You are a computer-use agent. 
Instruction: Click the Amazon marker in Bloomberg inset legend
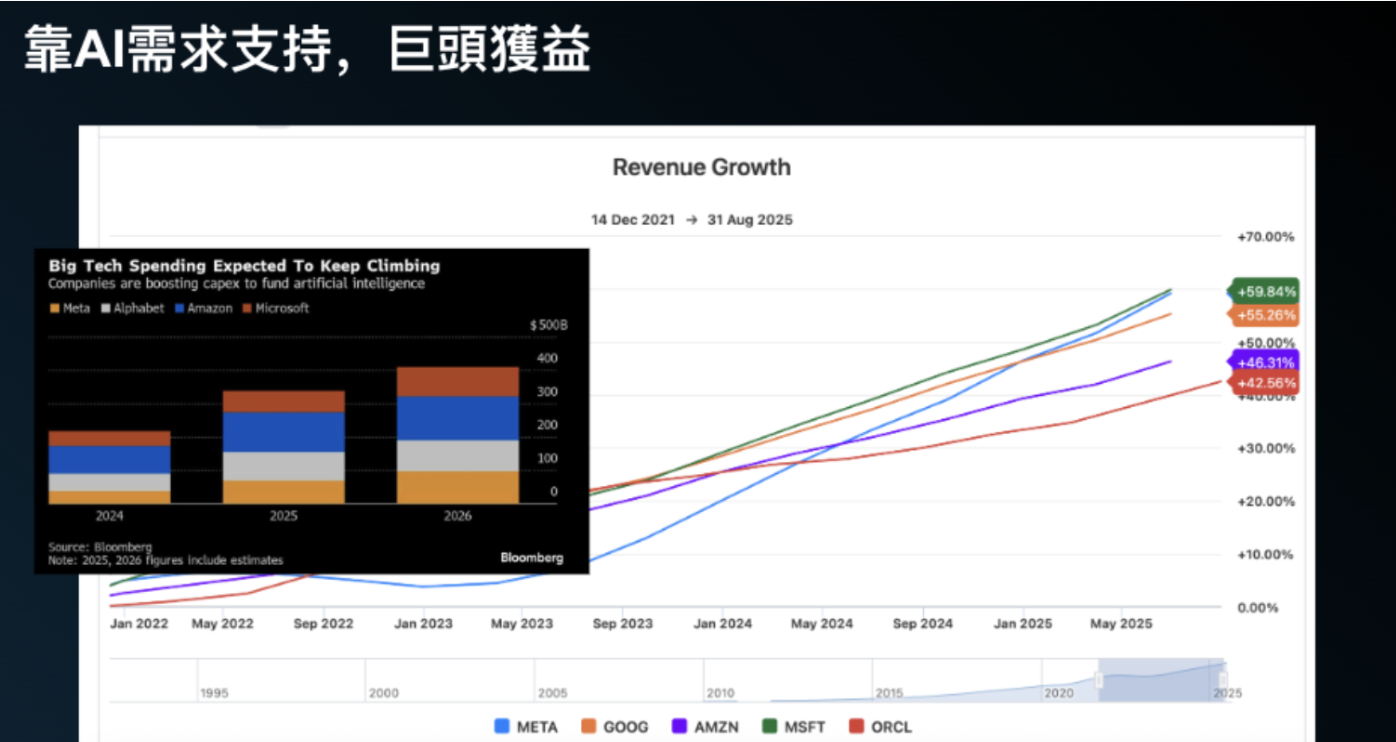pyautogui.click(x=180, y=308)
